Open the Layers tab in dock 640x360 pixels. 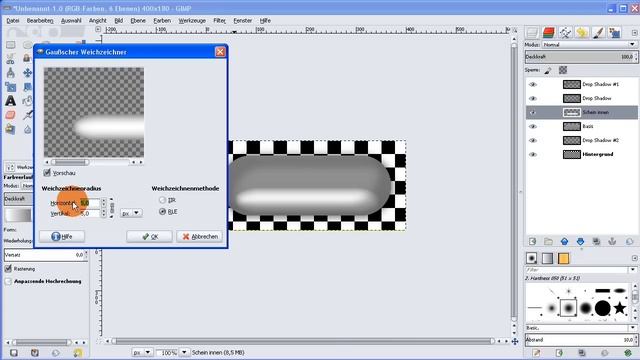(532, 33)
